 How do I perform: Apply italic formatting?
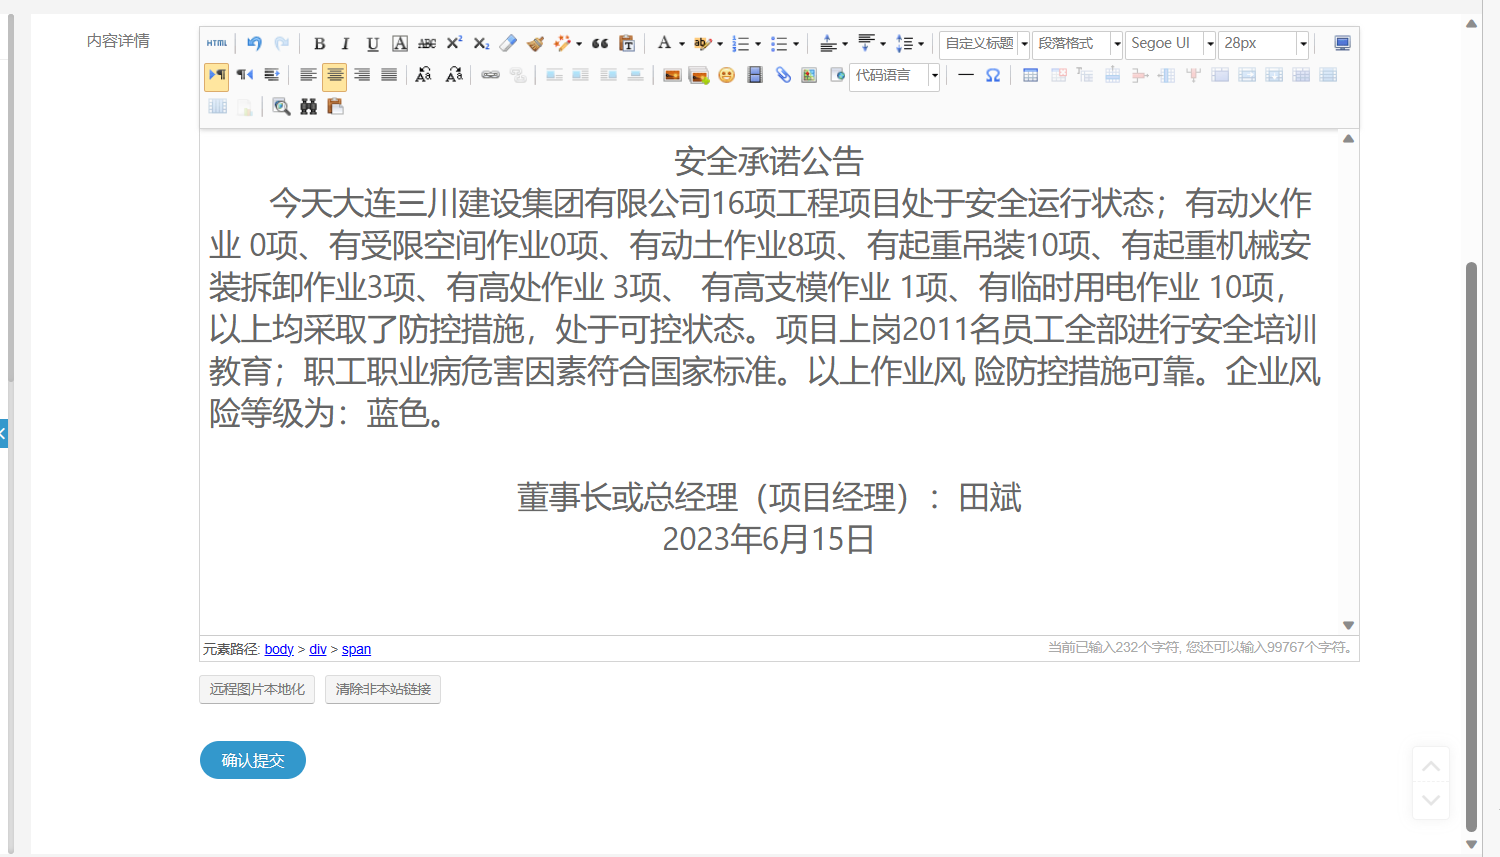(x=346, y=43)
